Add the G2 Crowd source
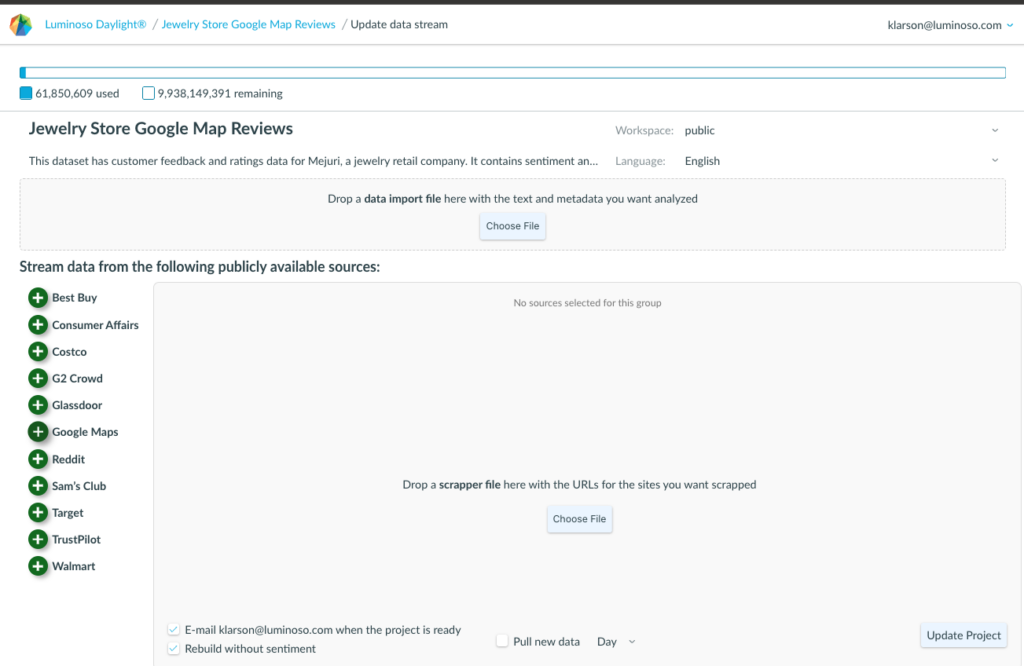This screenshot has width=1024, height=666. pyautogui.click(x=38, y=378)
